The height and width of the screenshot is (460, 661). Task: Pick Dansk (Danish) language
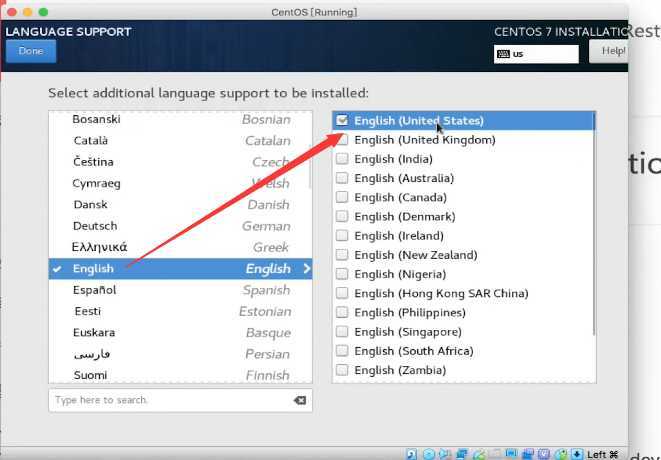point(180,204)
